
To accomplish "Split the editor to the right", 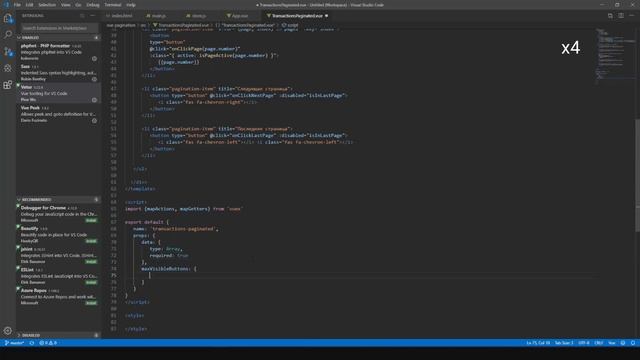I will [x=621, y=16].
